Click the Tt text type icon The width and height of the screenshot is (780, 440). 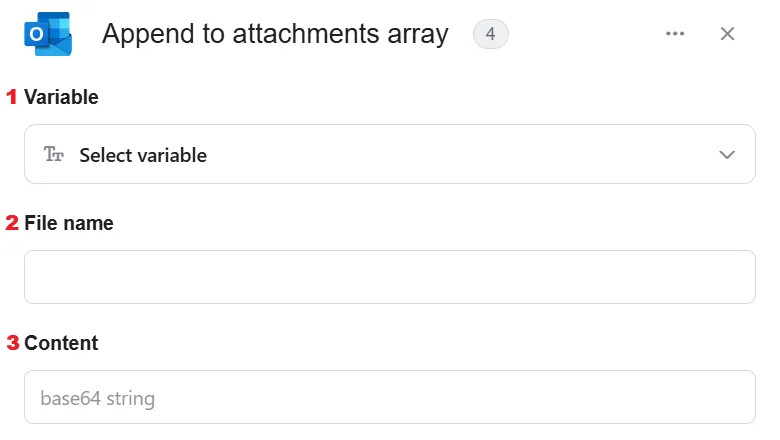click(x=54, y=155)
